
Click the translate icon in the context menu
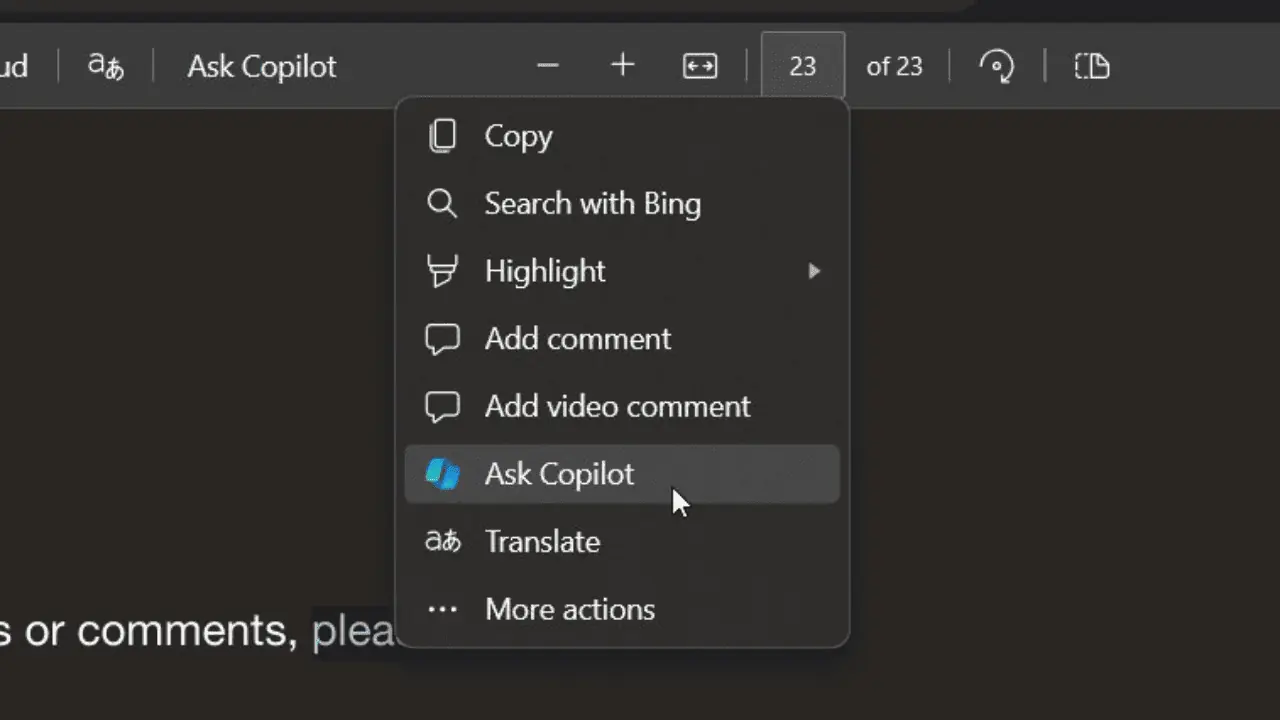(442, 542)
